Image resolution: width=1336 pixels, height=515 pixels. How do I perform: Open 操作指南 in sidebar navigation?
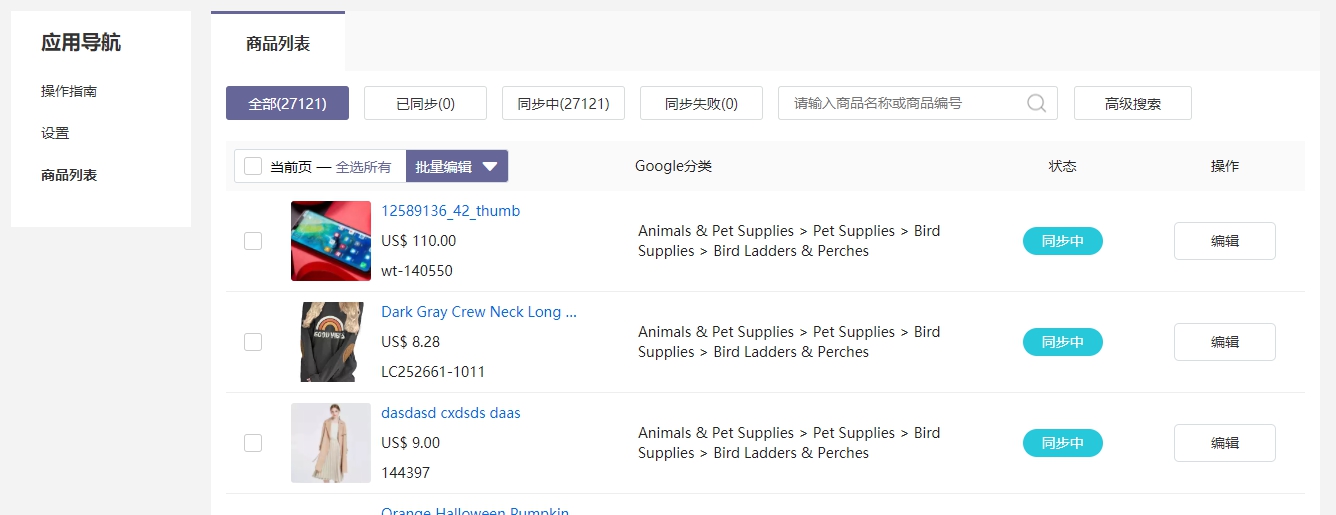click(69, 91)
